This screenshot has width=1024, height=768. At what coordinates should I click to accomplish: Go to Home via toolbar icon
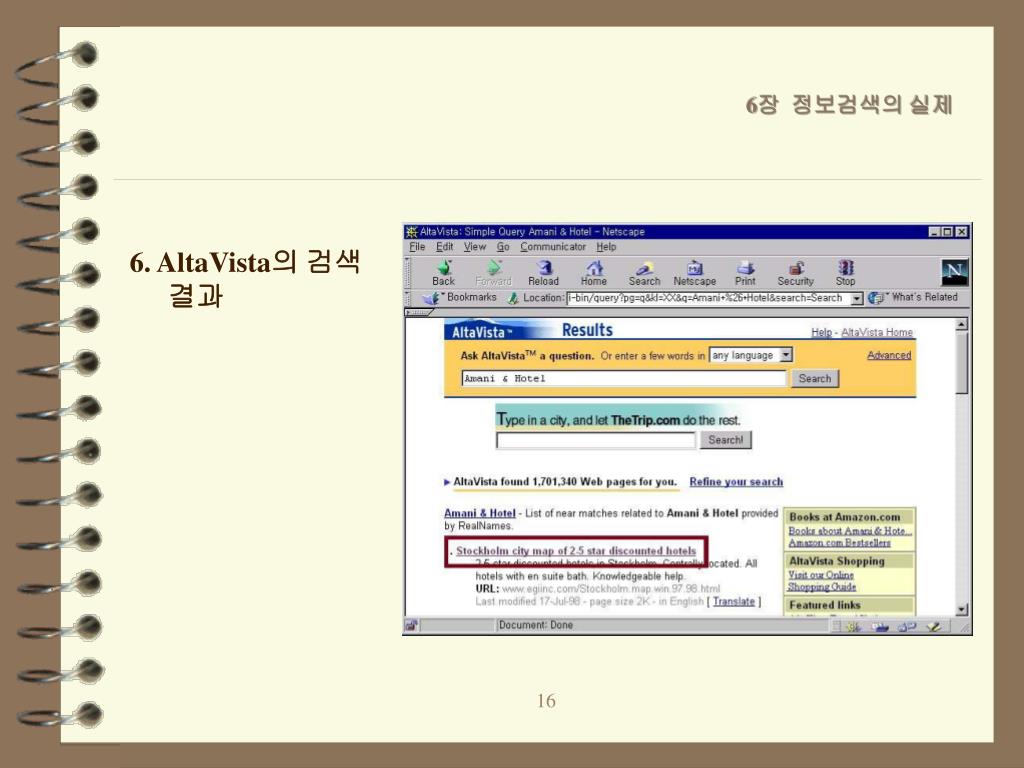tap(594, 272)
